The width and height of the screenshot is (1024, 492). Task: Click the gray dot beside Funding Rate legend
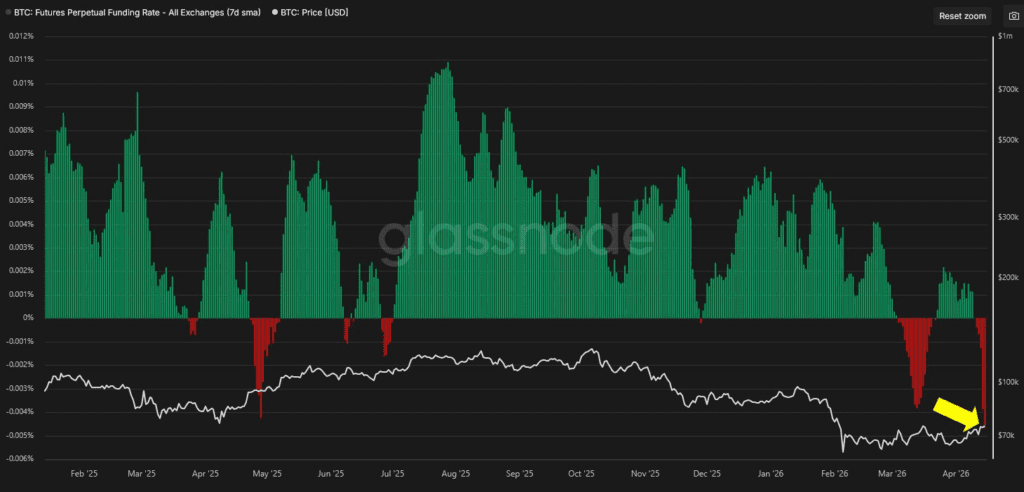tap(8, 11)
